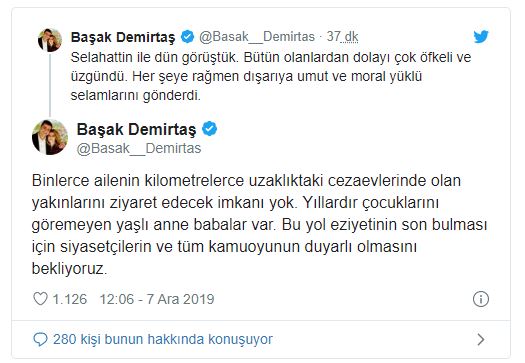Click the verified badge in the quoted tweet

[x=187, y=37]
